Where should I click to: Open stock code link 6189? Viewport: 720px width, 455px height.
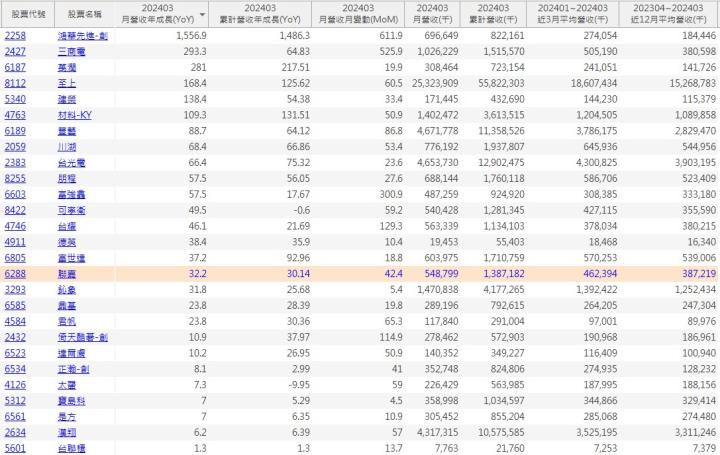pos(15,131)
